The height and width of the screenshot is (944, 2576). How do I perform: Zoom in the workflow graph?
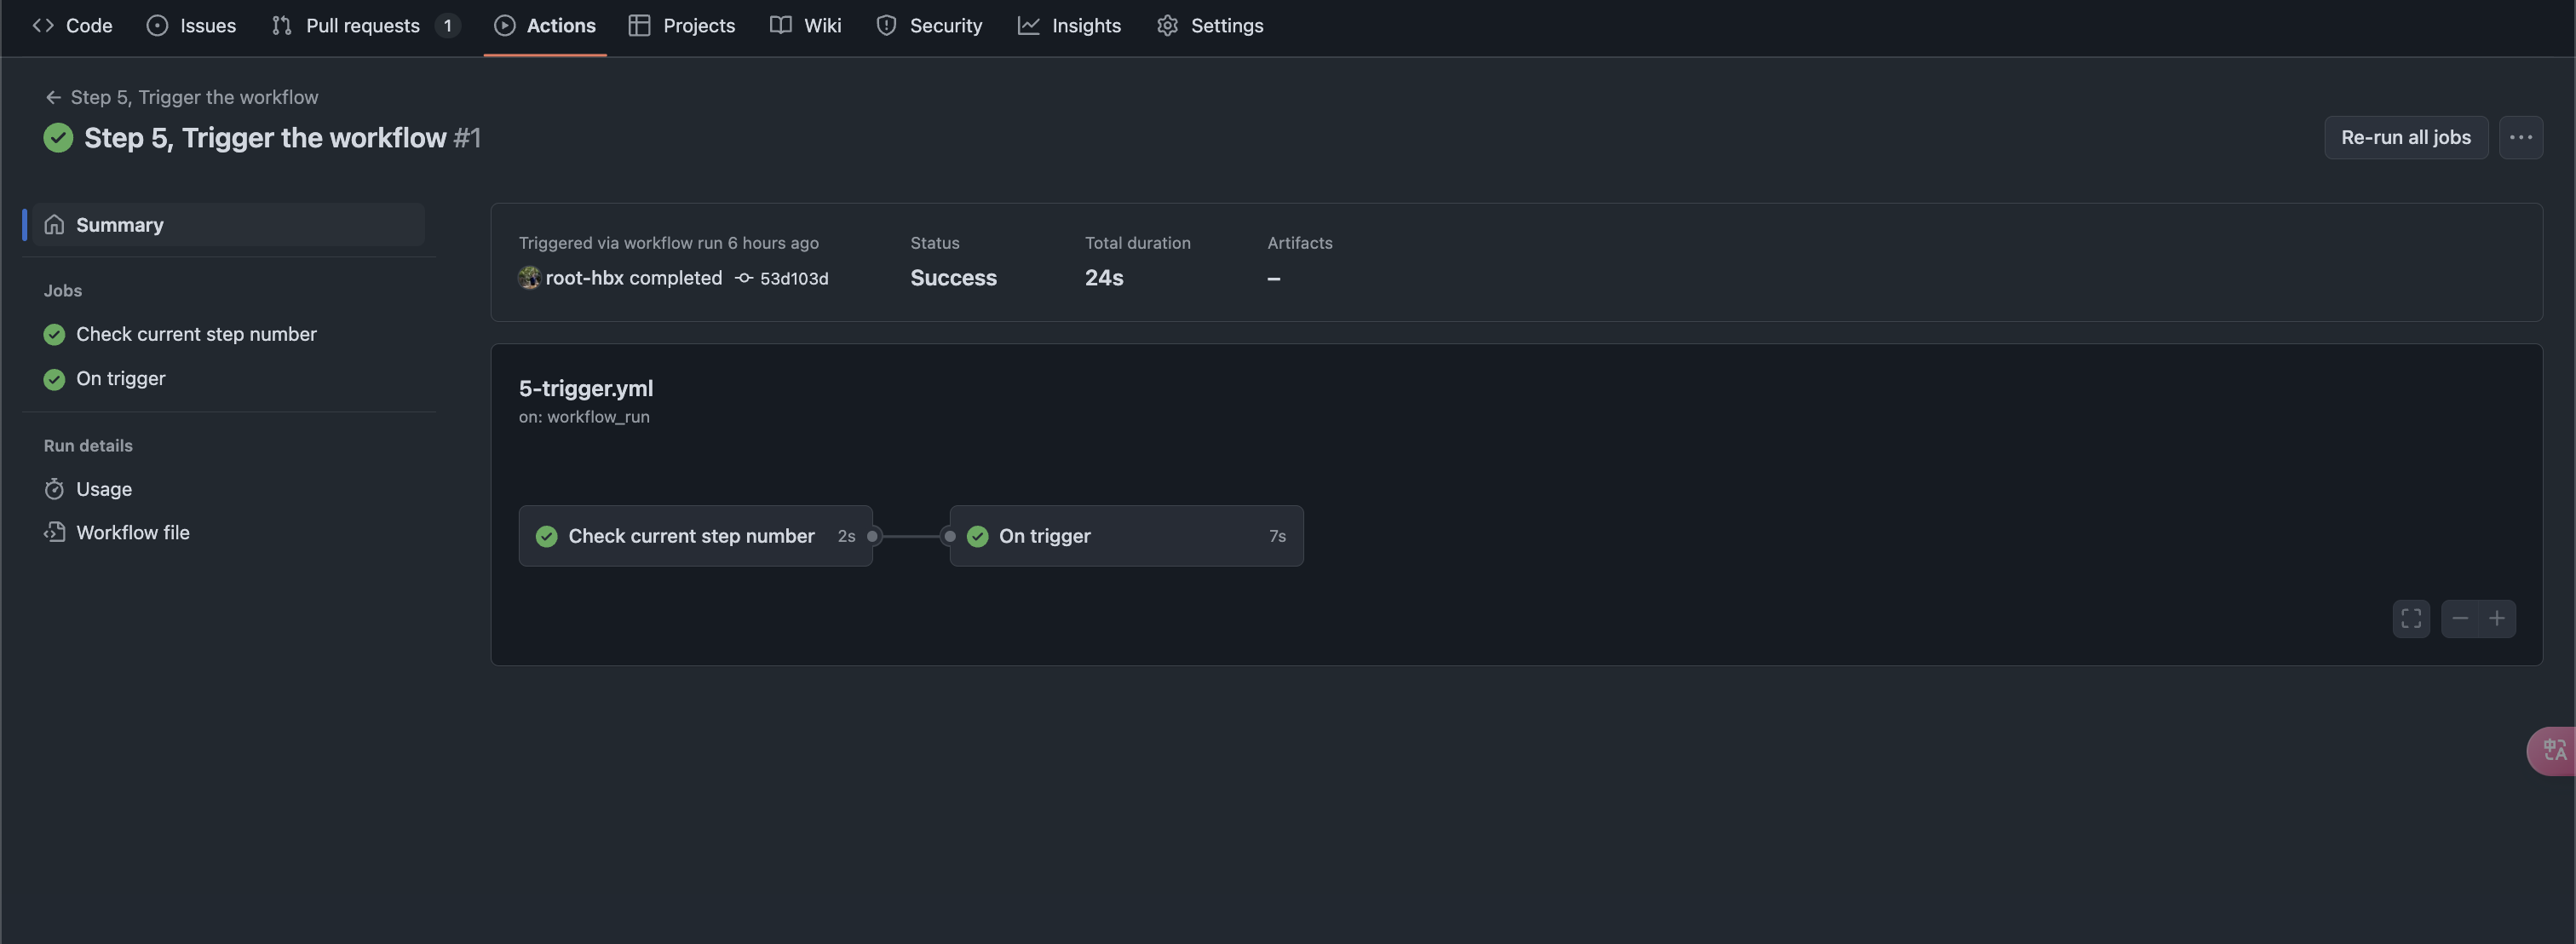click(2497, 618)
